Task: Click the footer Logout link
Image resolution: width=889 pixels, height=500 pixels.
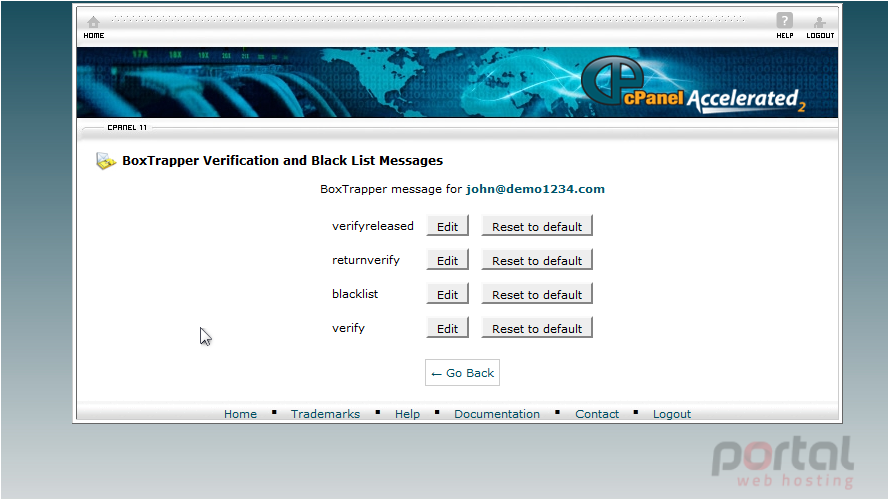Action: 672,414
